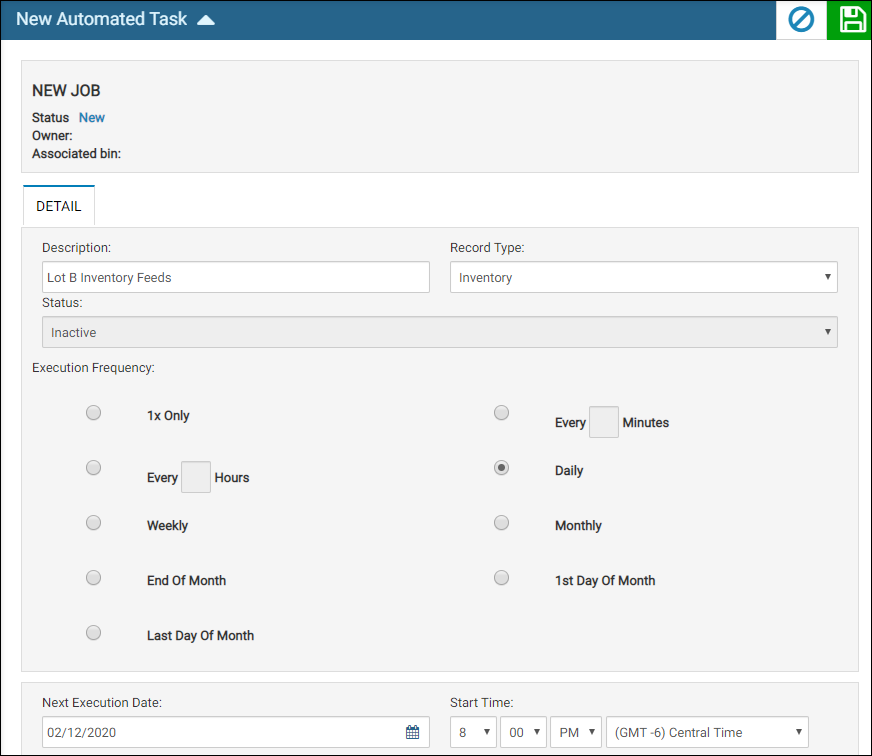Image resolution: width=872 pixels, height=756 pixels.
Task: Choose the Last Day Of Month option
Action: coord(93,633)
